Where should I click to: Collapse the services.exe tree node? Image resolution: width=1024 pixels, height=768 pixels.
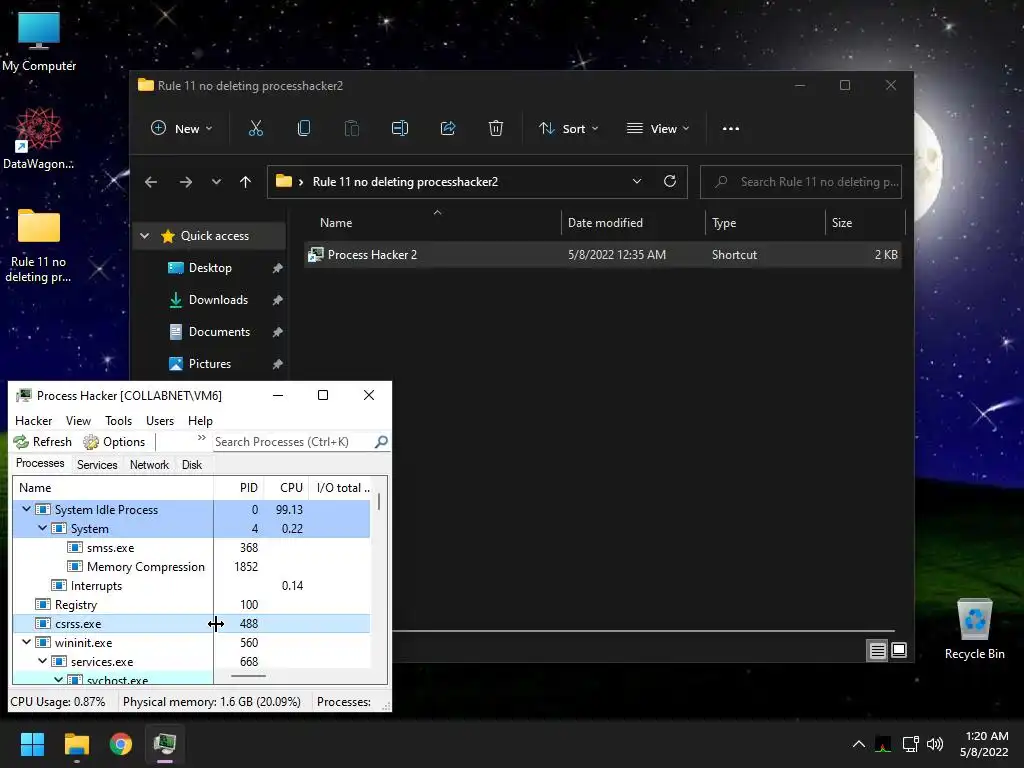[42, 661]
